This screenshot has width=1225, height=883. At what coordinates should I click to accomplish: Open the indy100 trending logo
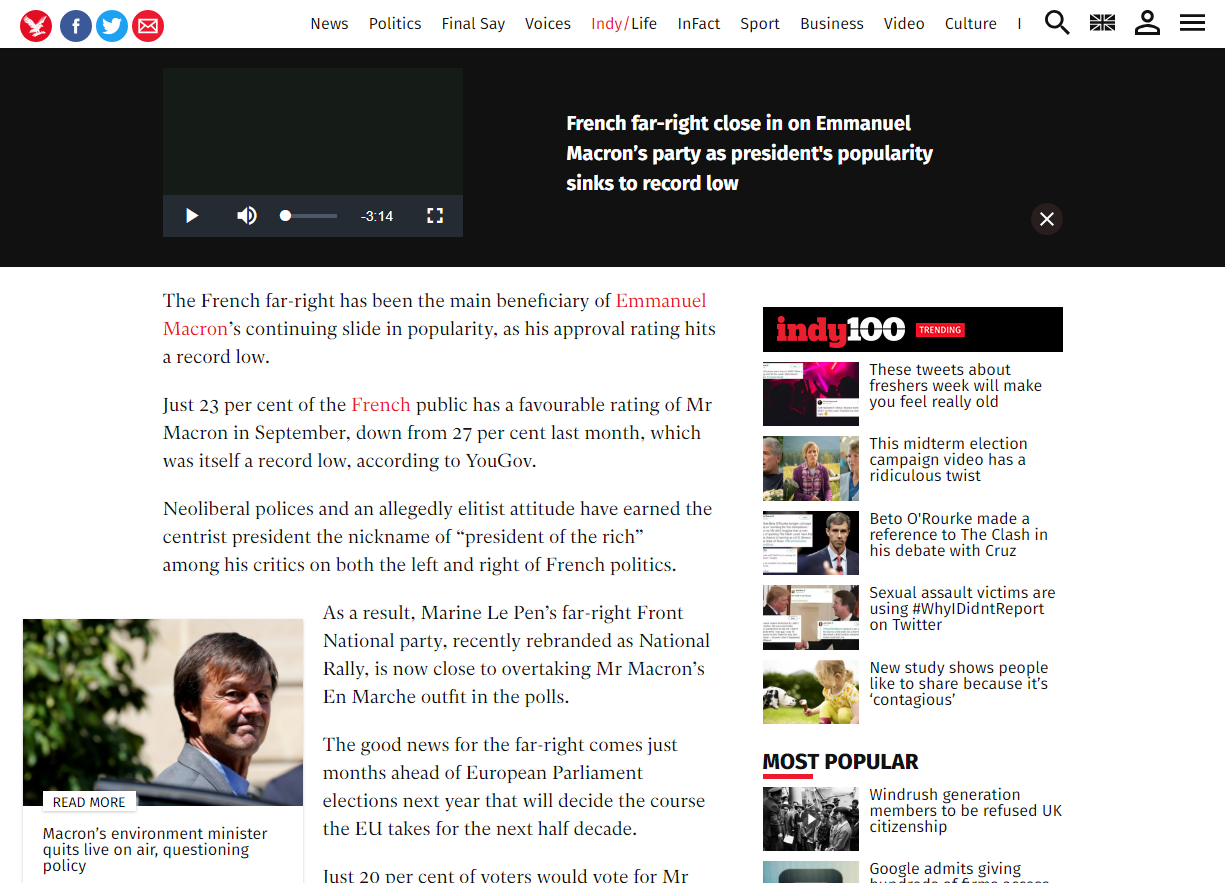(x=840, y=330)
